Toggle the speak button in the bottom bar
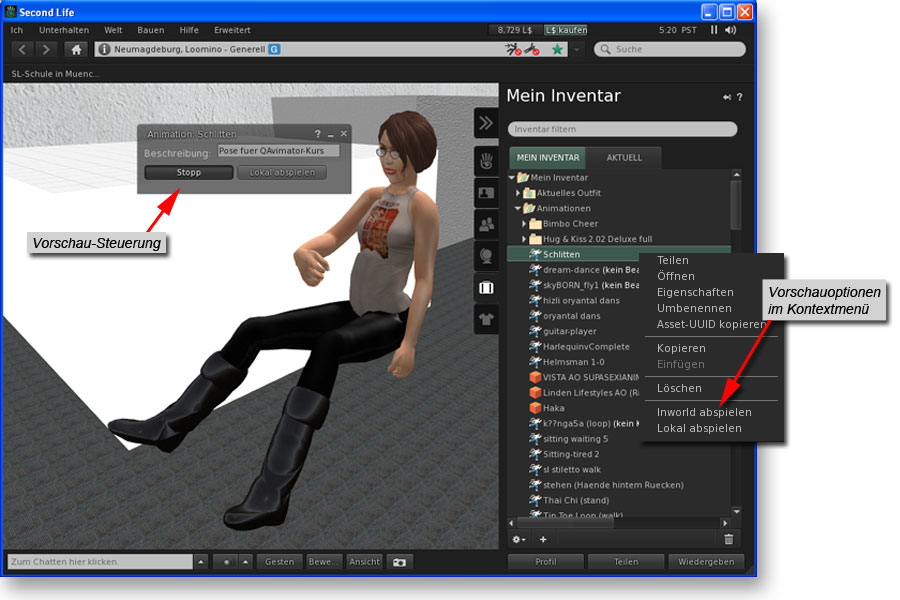Image resolution: width=900 pixels, height=600 pixels. click(x=228, y=562)
